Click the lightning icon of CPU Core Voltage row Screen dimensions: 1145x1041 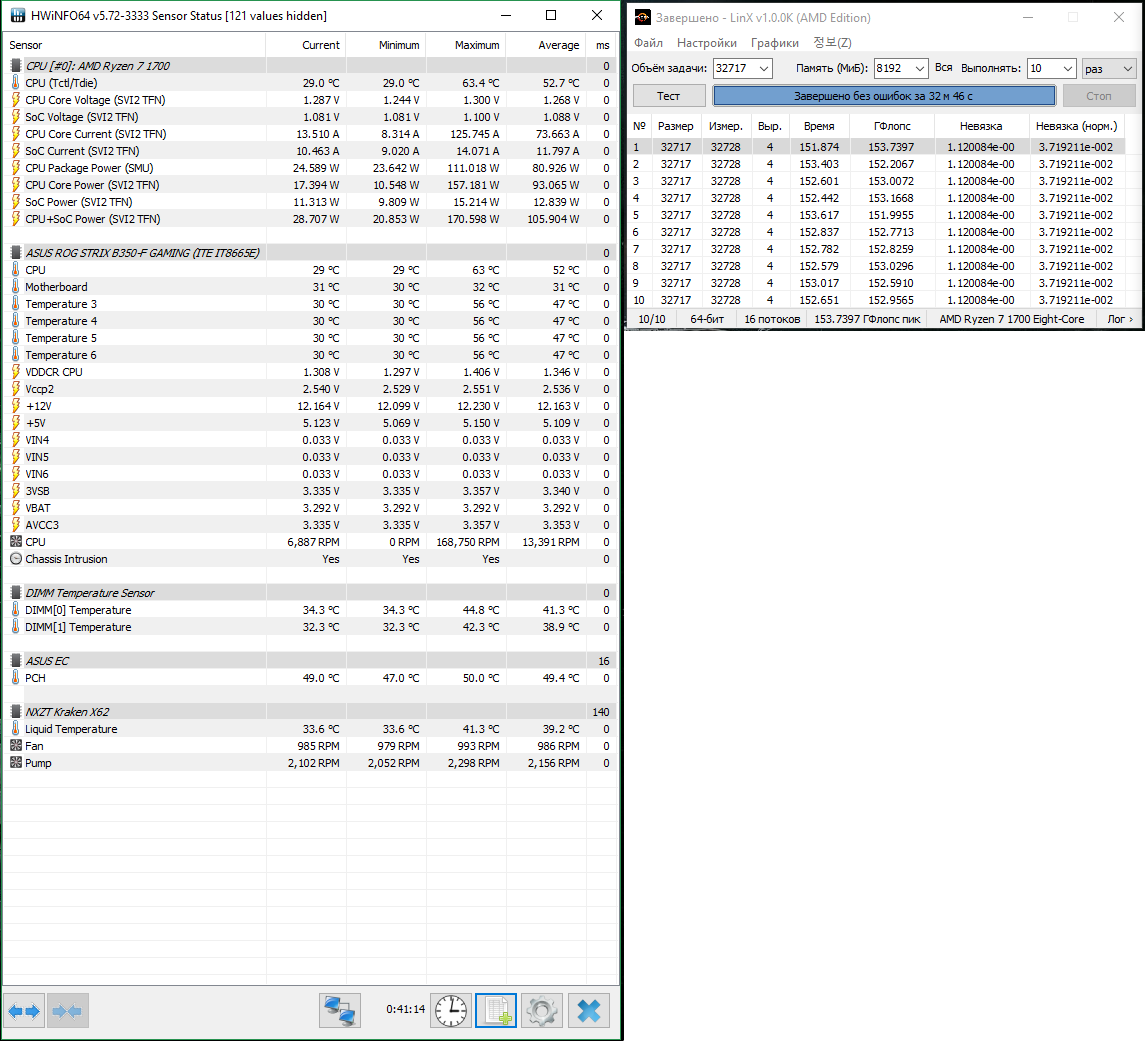tap(16, 100)
